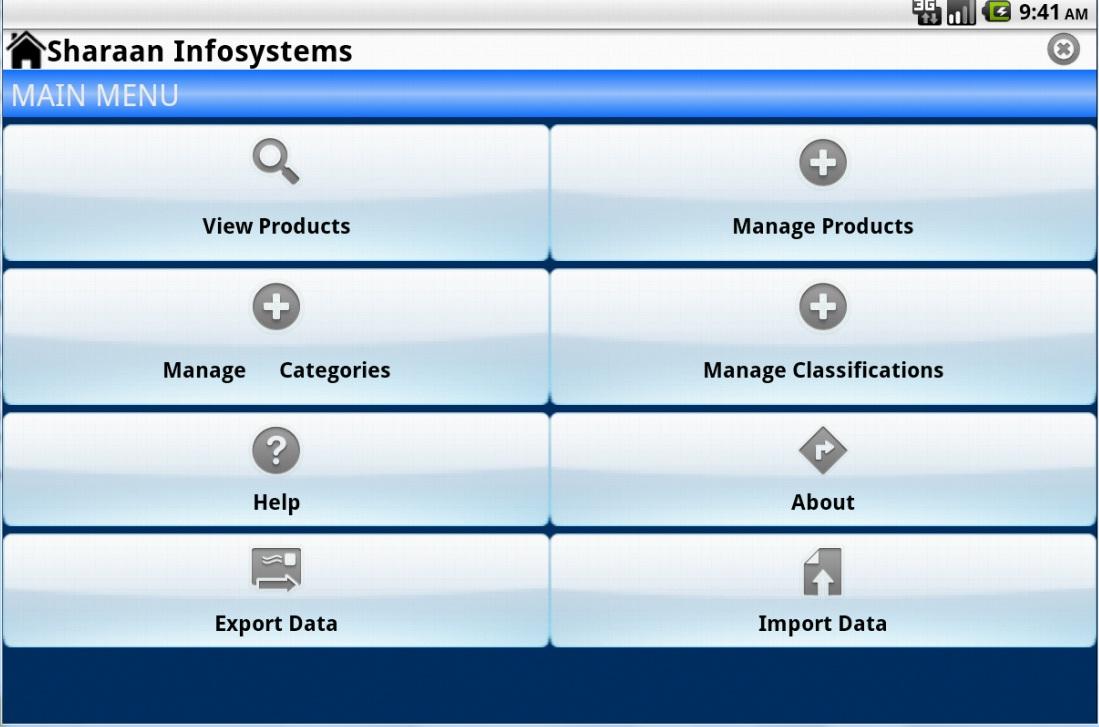
Task: Open View Products via the magnifier icon
Action: pyautogui.click(x=276, y=162)
